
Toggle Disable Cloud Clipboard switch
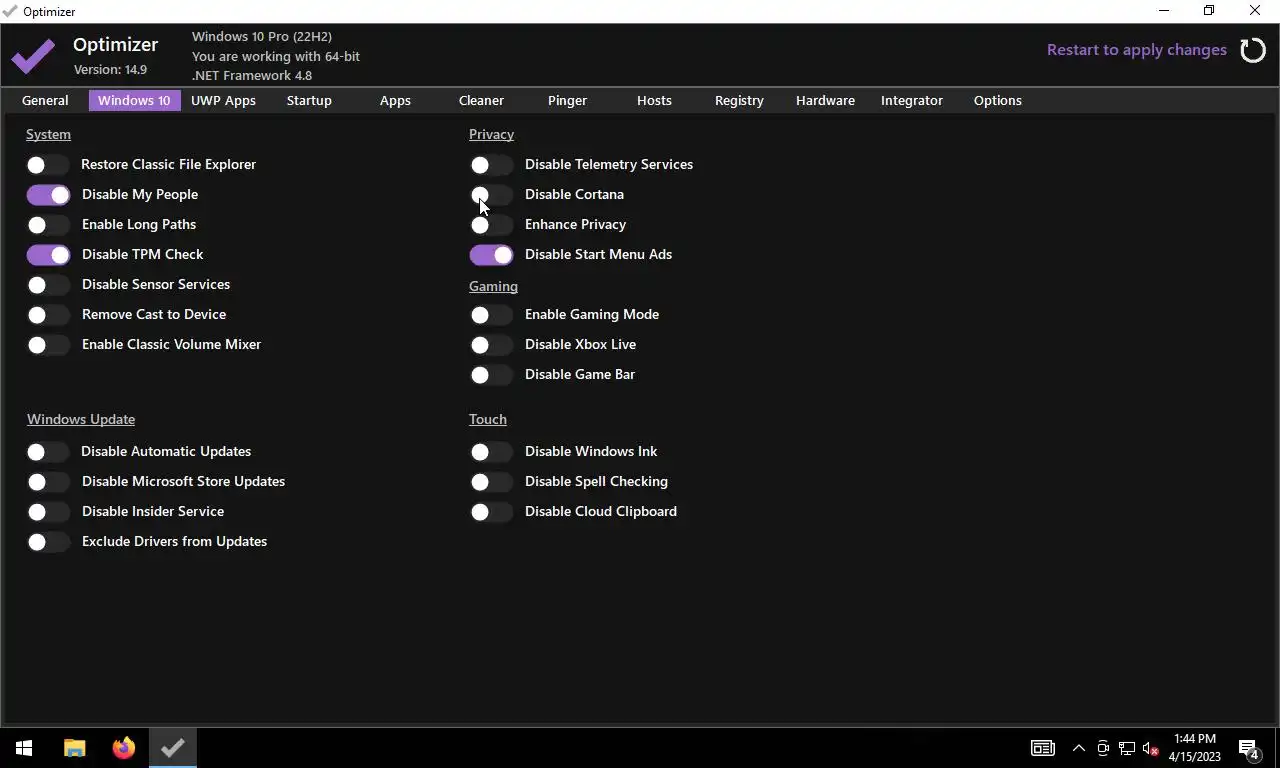491,512
